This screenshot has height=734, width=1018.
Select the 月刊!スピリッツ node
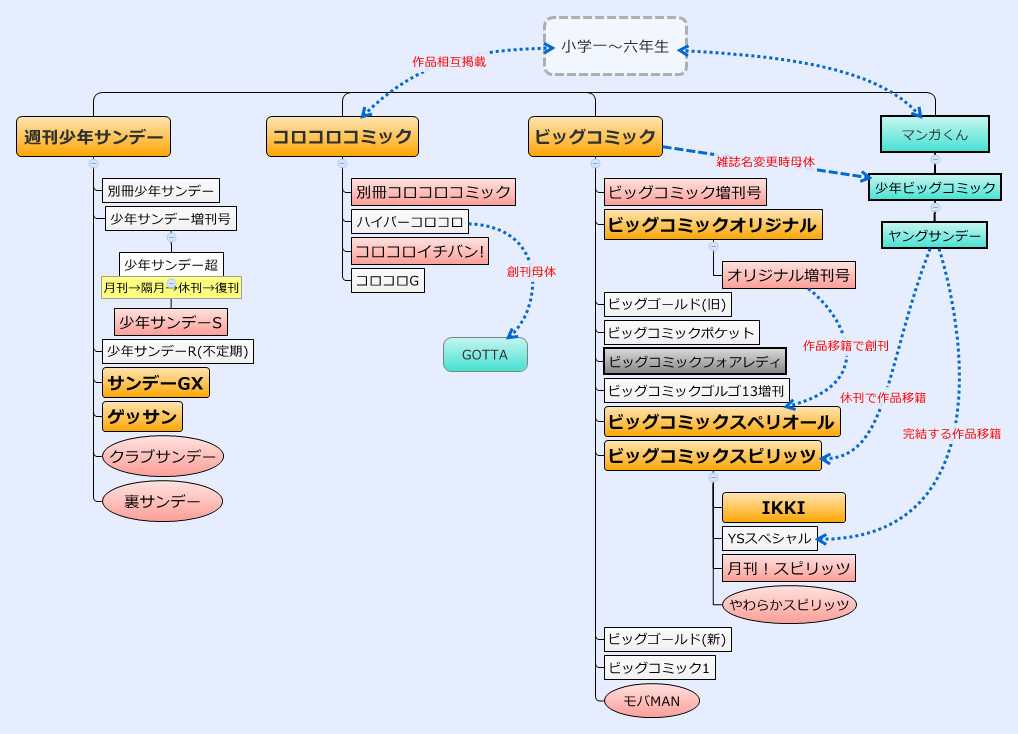pos(789,569)
